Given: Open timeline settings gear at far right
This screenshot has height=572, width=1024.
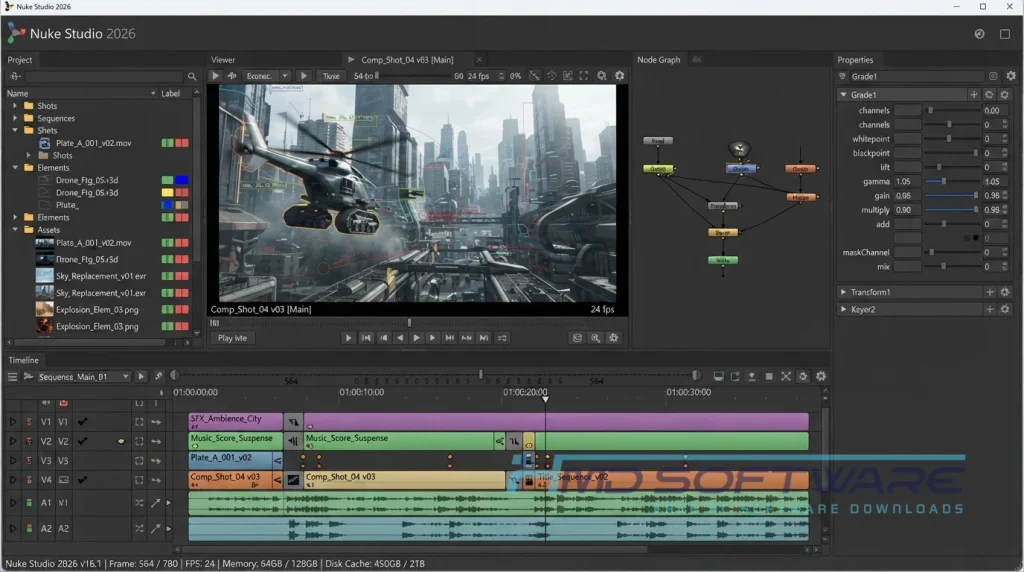Looking at the screenshot, I should tap(821, 376).
